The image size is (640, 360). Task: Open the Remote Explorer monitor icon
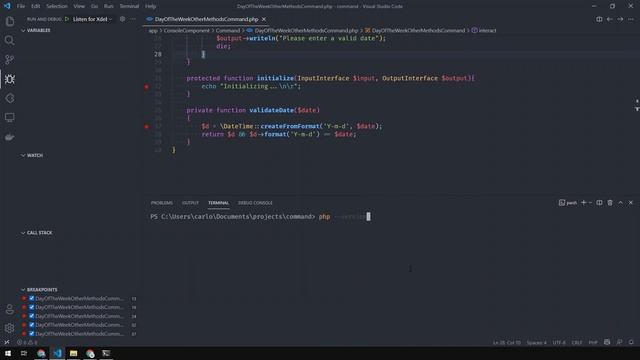[x=10, y=118]
